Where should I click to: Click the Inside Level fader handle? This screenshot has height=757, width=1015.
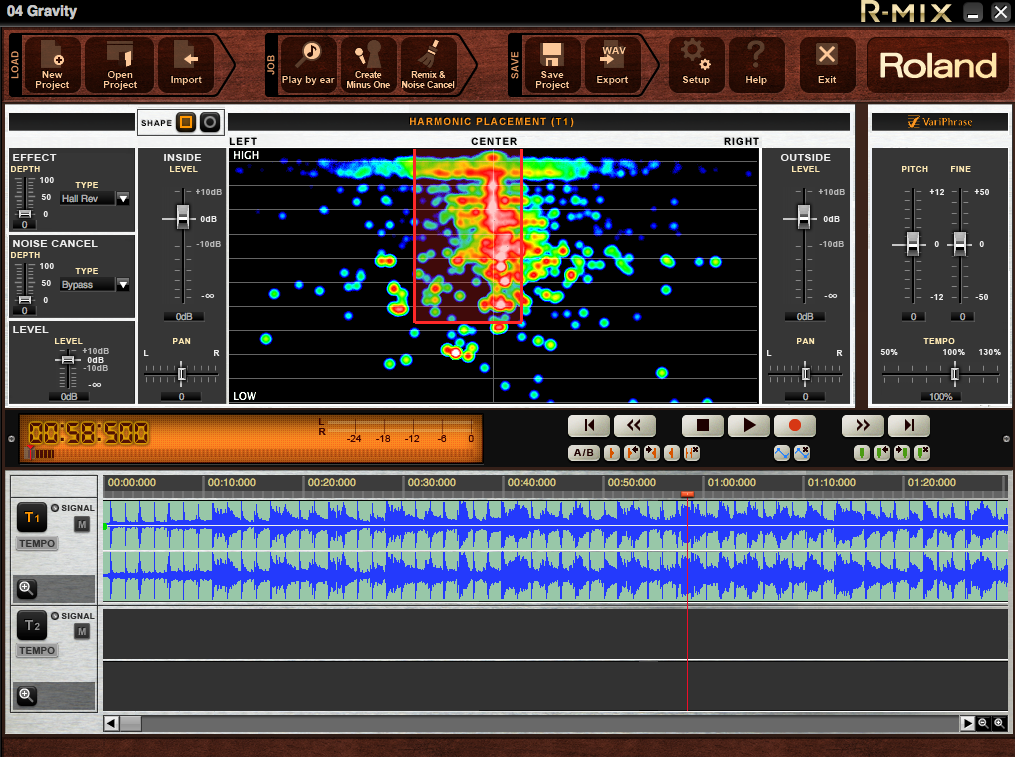pyautogui.click(x=183, y=217)
